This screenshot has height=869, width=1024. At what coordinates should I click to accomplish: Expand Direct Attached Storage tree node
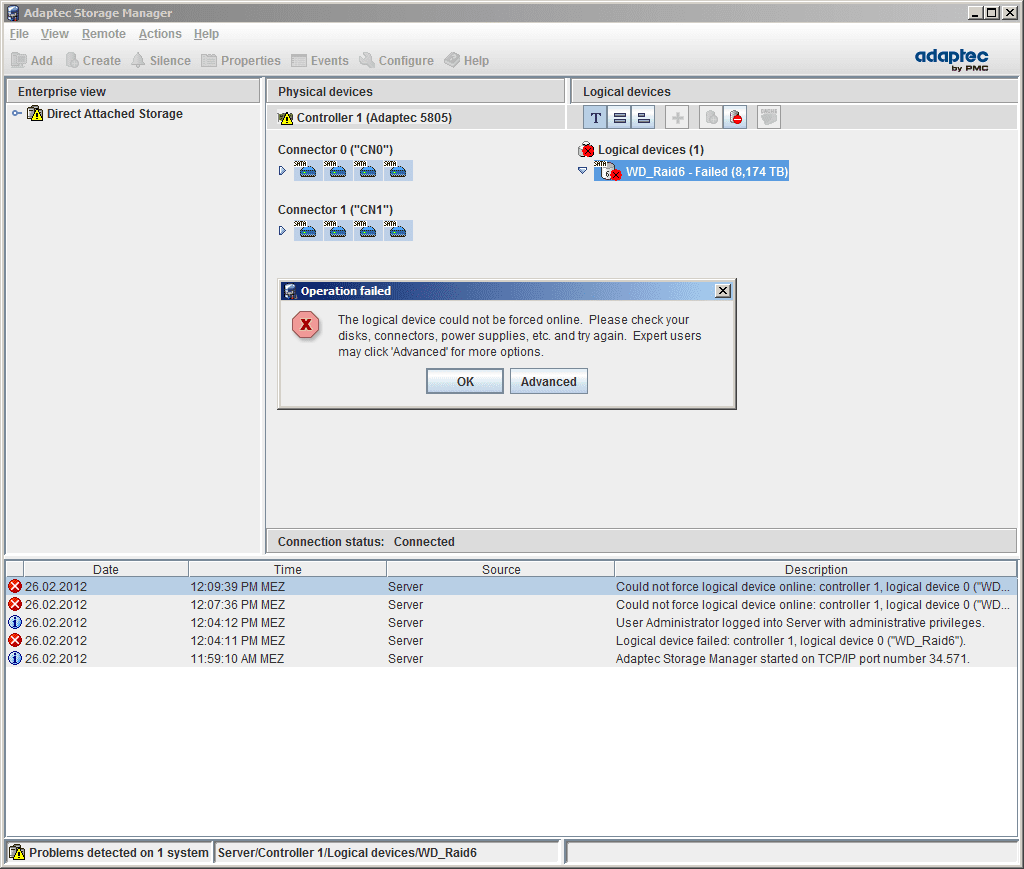(17, 114)
